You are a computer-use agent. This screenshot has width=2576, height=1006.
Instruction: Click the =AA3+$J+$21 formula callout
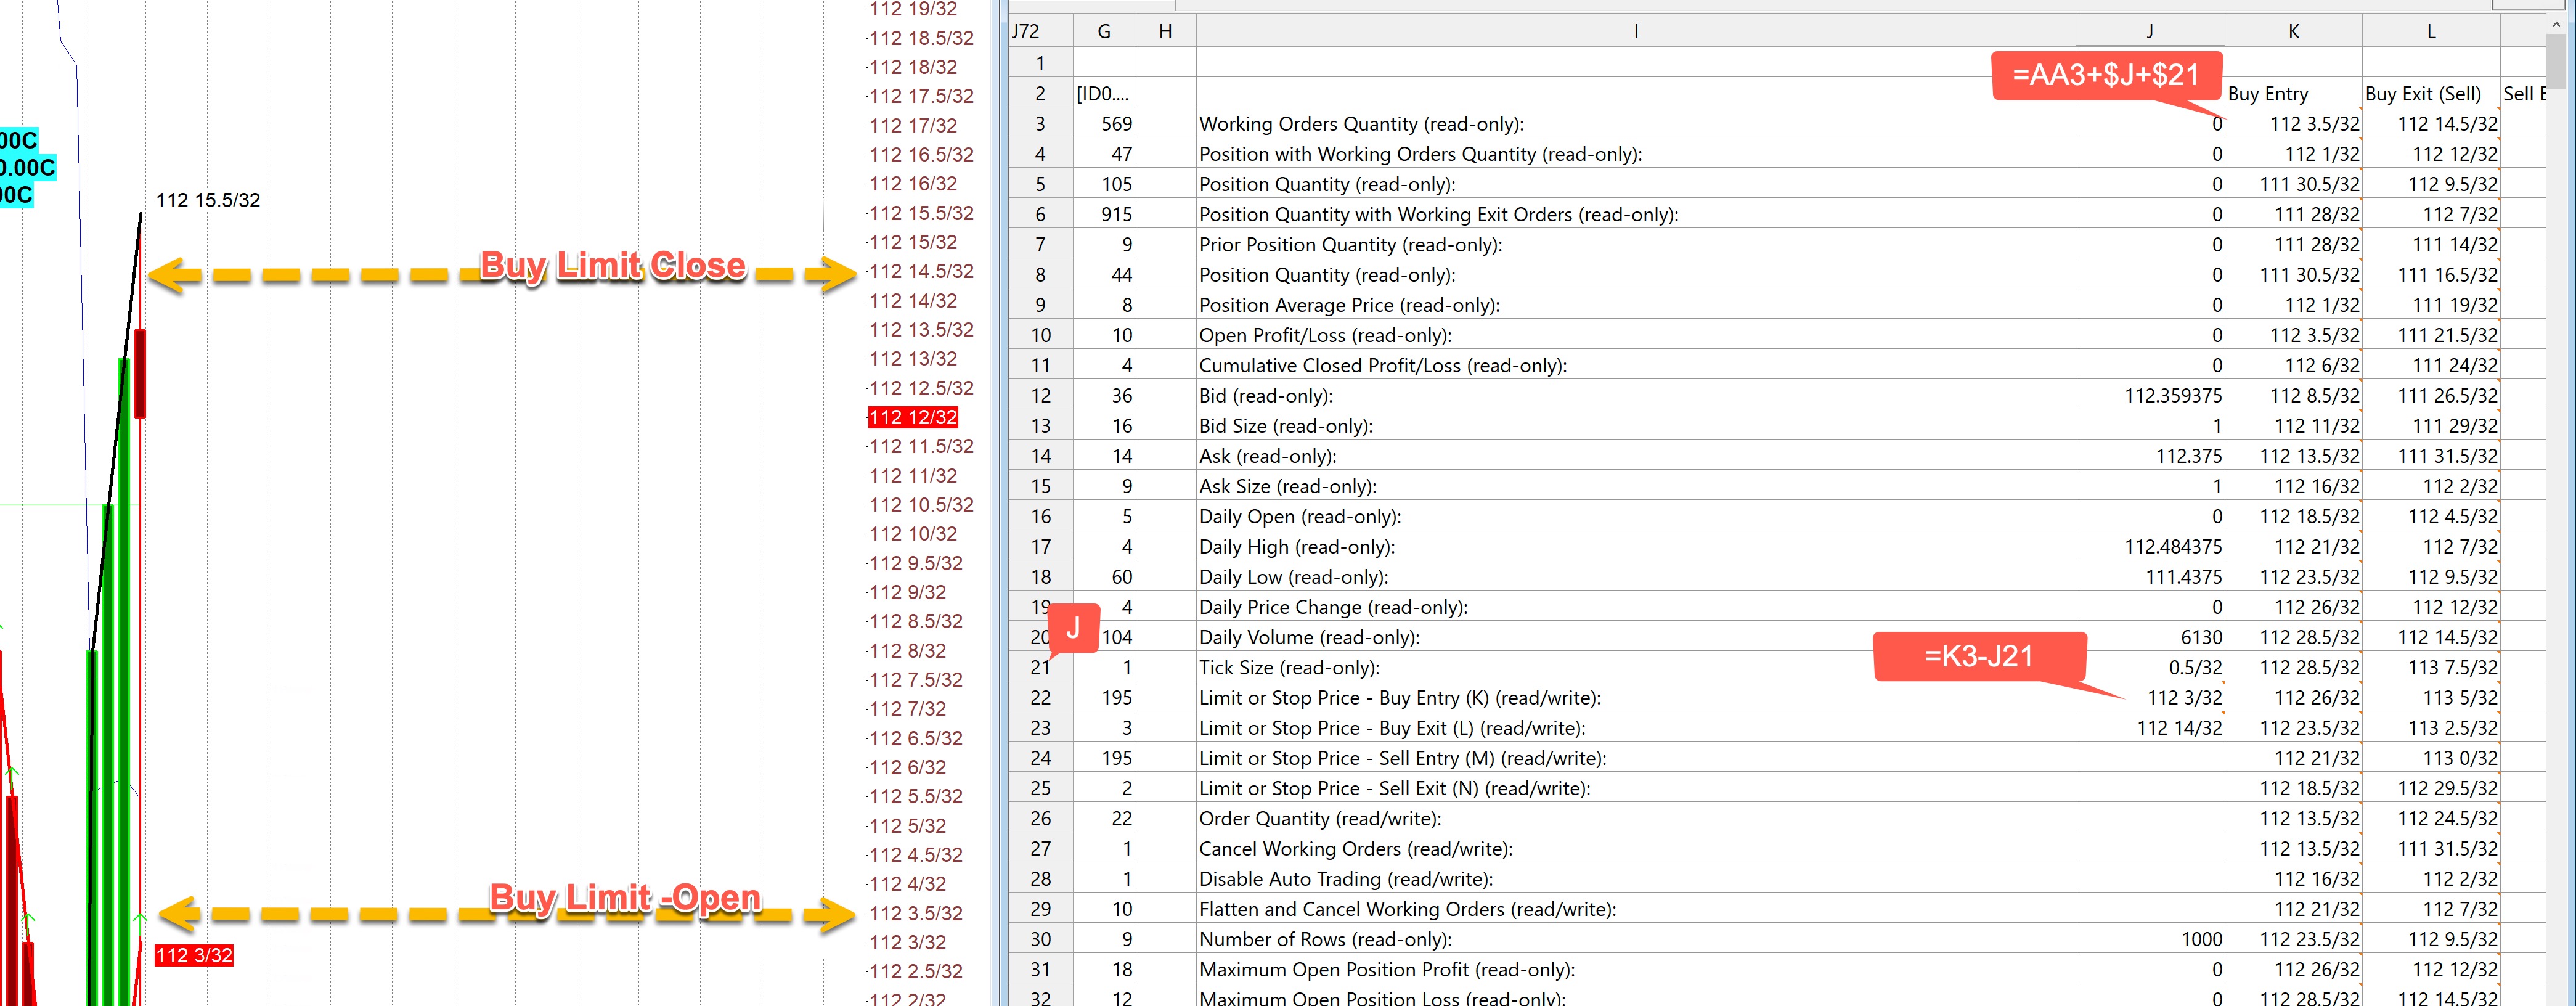click(2106, 75)
